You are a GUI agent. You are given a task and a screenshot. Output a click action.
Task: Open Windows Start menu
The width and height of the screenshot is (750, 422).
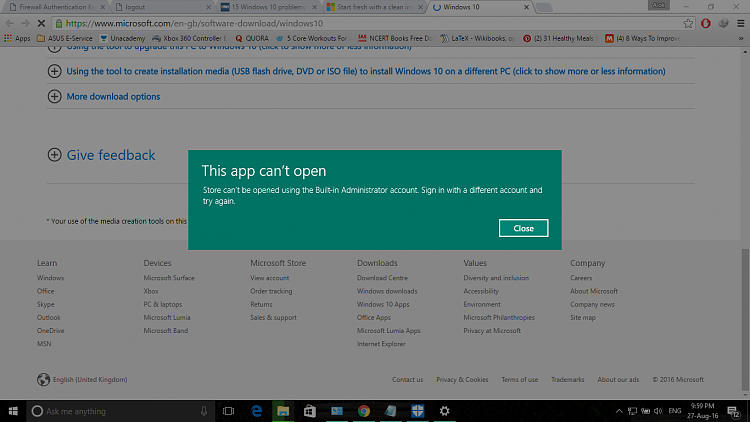pos(13,411)
